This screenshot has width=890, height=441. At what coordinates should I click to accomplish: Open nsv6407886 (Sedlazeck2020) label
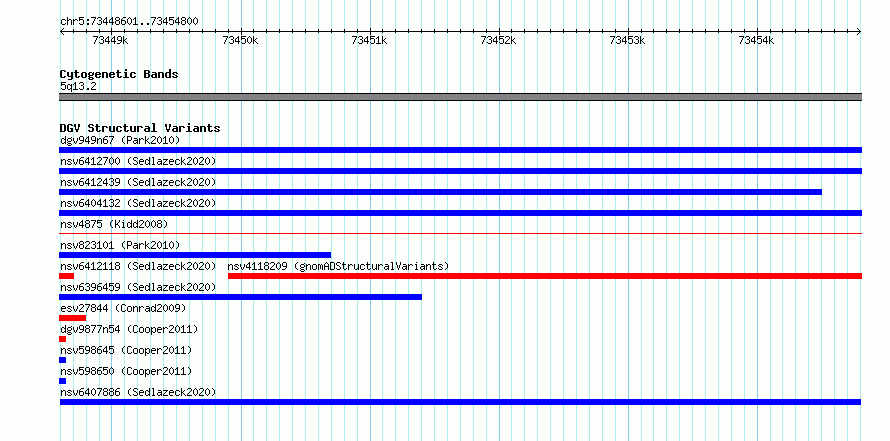[138, 392]
